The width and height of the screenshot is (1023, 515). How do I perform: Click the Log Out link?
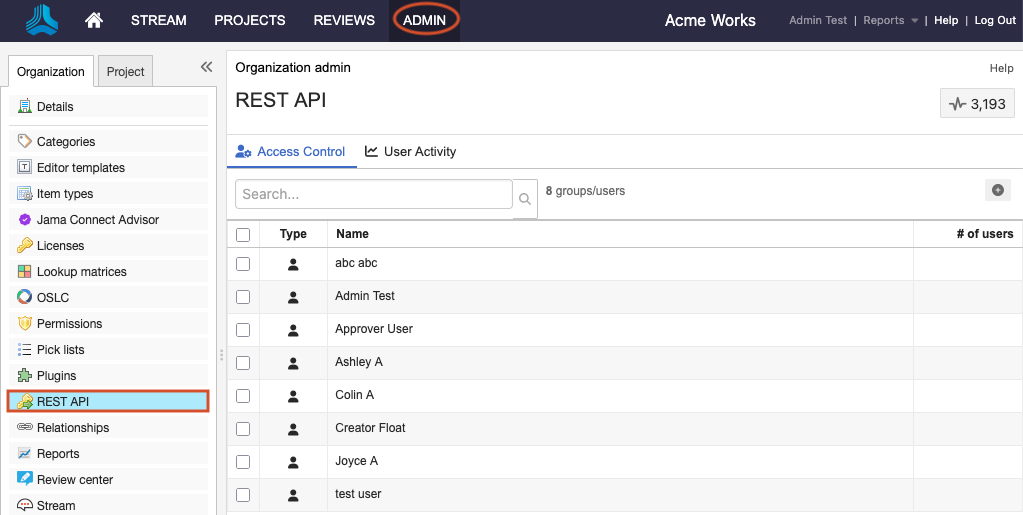(995, 20)
